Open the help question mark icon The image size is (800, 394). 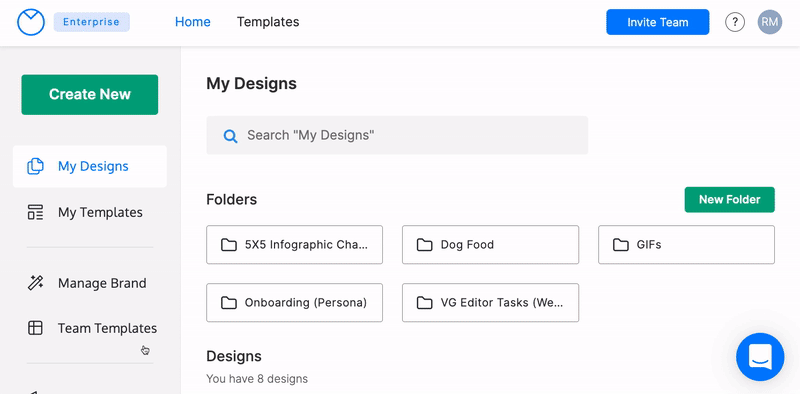coord(735,22)
